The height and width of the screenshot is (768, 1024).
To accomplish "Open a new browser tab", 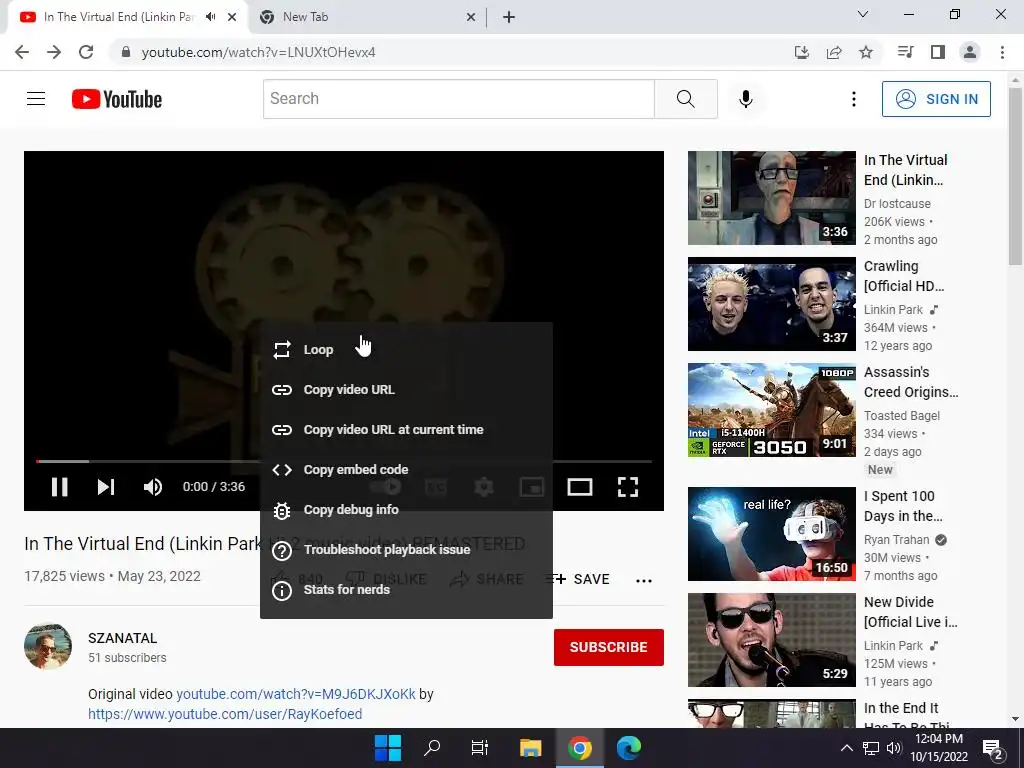I will pos(509,17).
